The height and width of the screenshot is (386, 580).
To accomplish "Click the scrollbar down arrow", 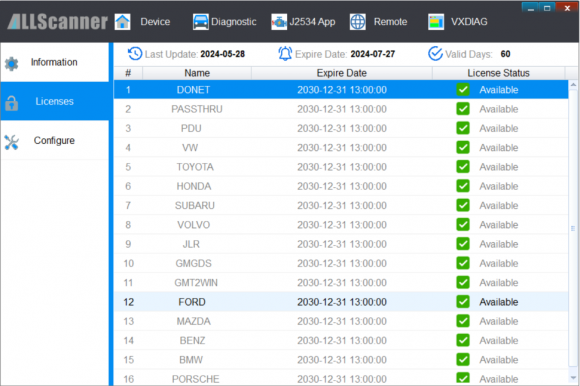I will coord(573,377).
